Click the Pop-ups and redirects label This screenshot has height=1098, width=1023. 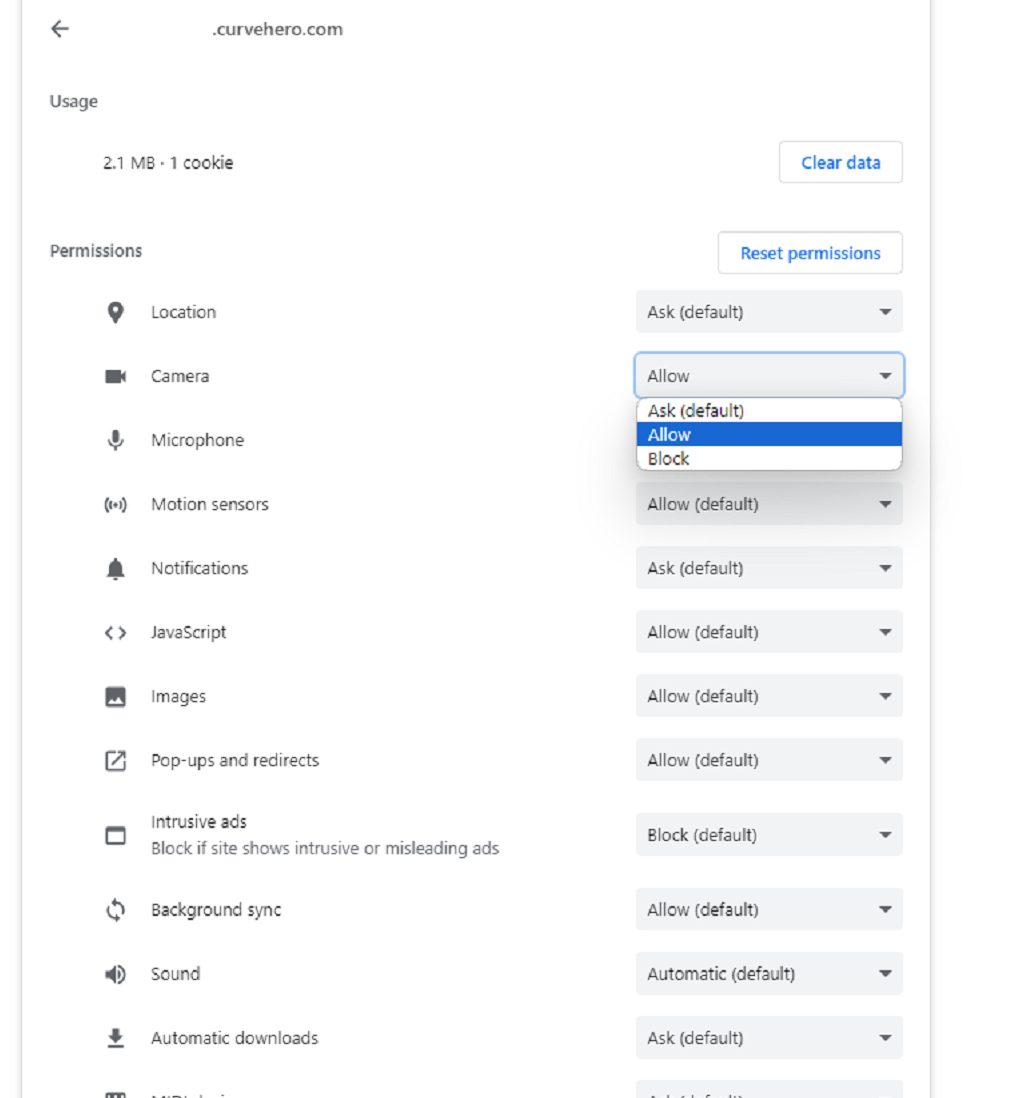click(x=235, y=760)
